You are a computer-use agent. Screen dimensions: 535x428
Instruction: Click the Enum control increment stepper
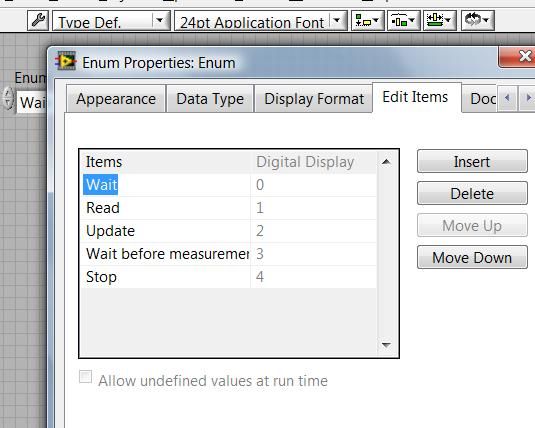(8, 93)
